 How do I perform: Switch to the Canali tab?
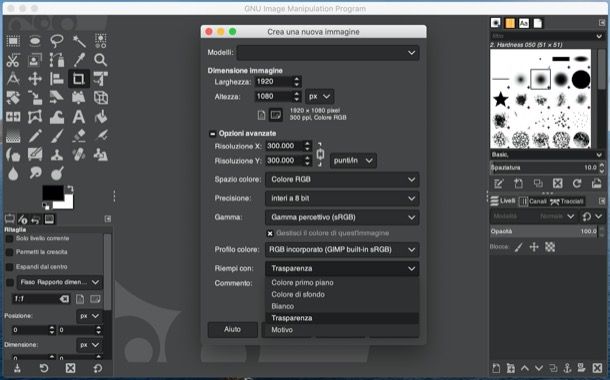pyautogui.click(x=533, y=201)
